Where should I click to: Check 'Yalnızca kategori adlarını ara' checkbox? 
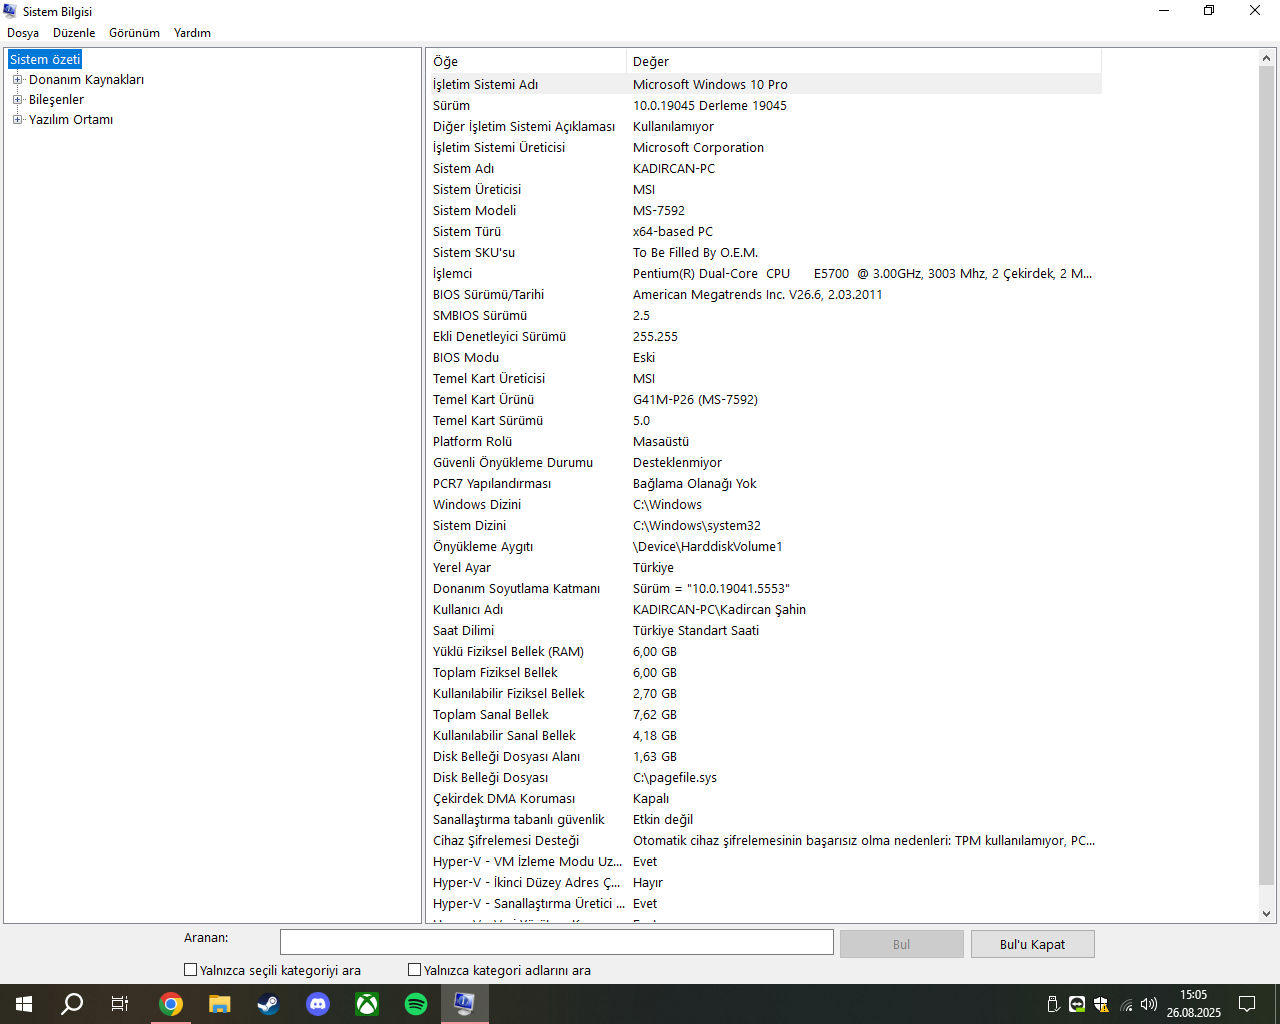click(415, 970)
